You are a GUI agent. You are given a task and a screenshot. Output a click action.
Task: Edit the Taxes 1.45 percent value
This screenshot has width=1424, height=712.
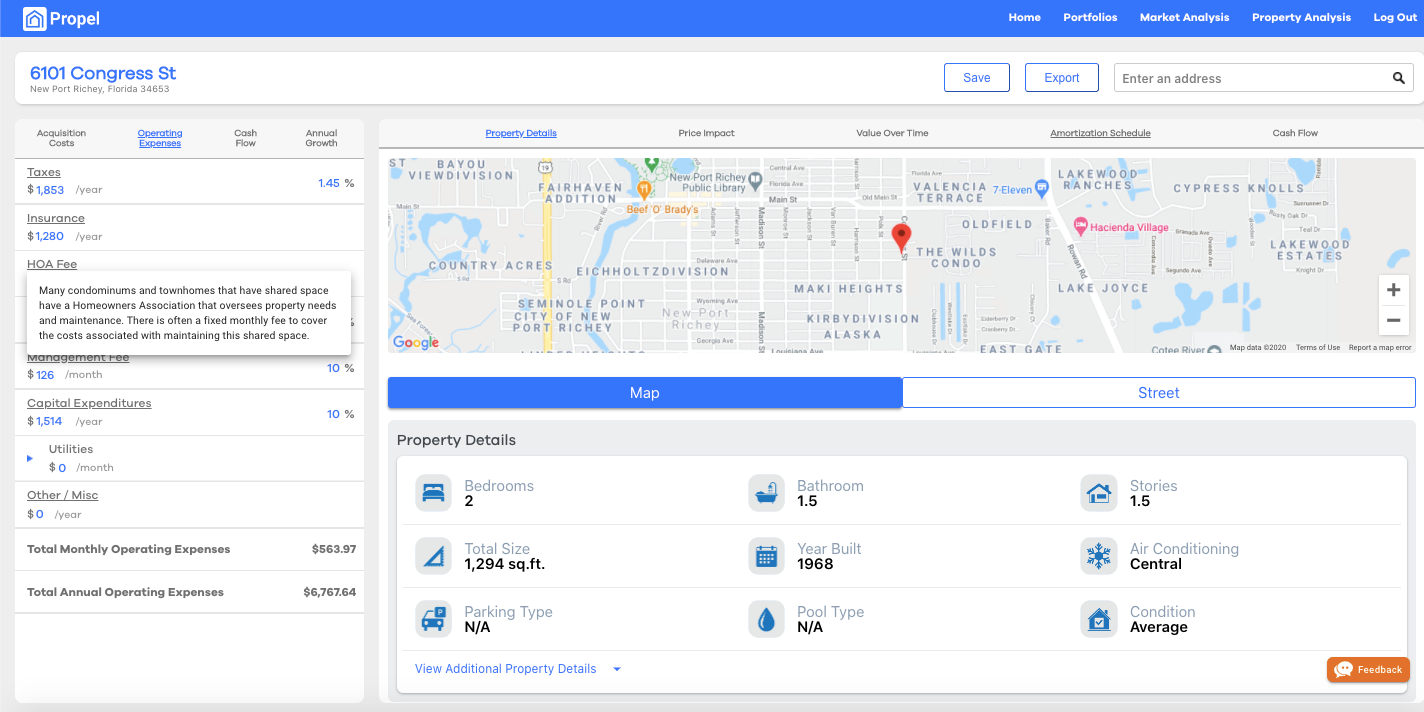tap(329, 183)
